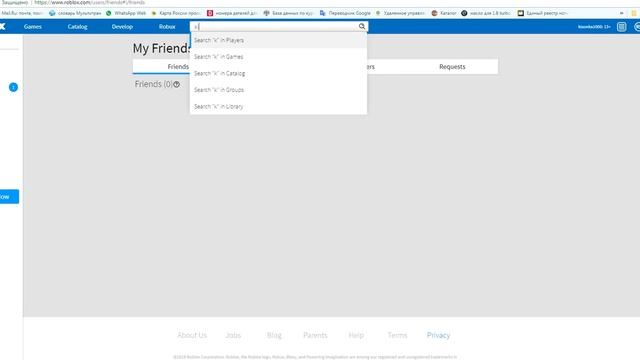Image resolution: width=640 pixels, height=360 pixels.
Task: Open the База данных bookmark
Action: (x=288, y=13)
